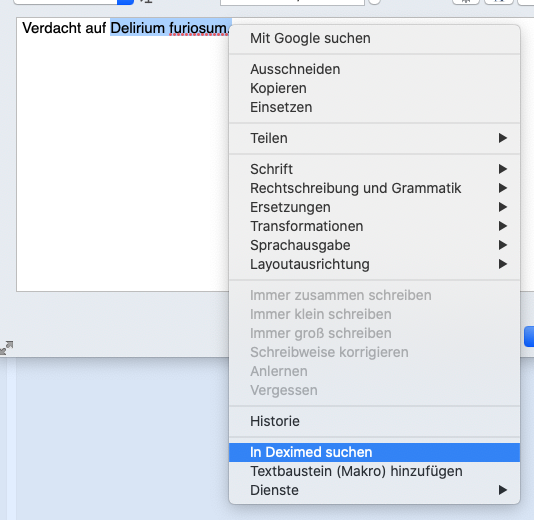Choose Ausschneiden from the context menu
The image size is (534, 520).
[374, 69]
